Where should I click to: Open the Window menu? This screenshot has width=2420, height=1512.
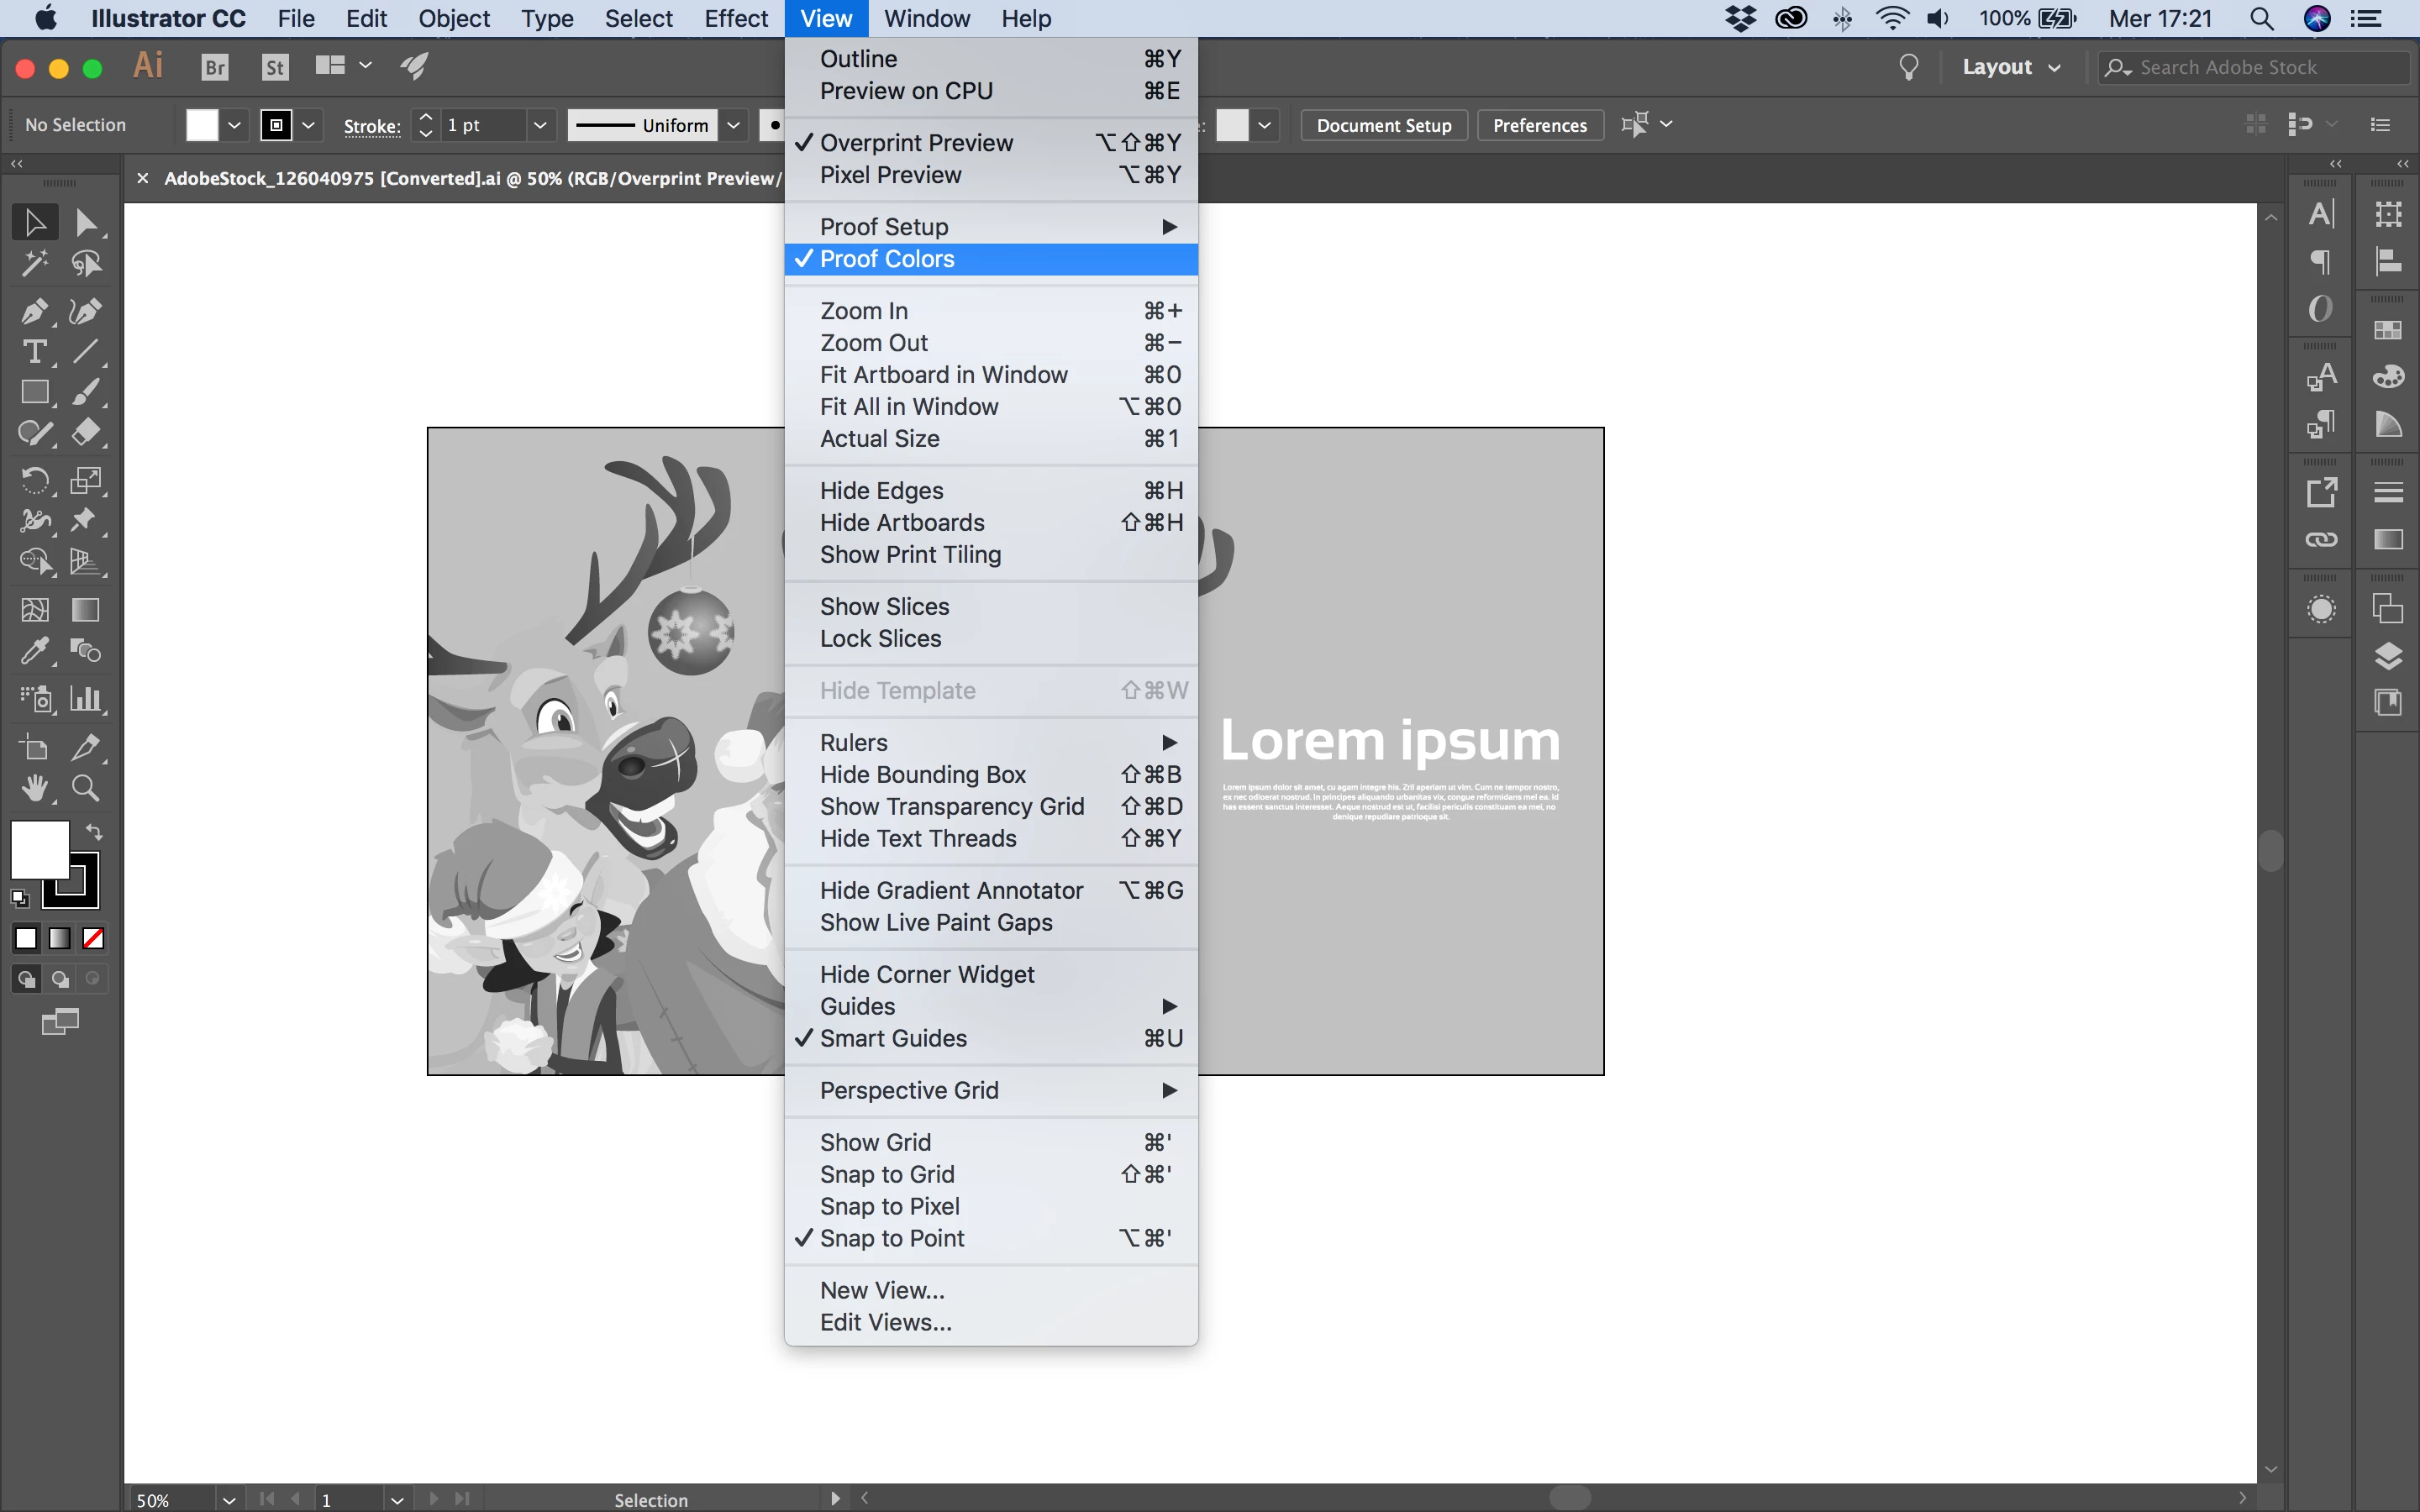pyautogui.click(x=926, y=19)
